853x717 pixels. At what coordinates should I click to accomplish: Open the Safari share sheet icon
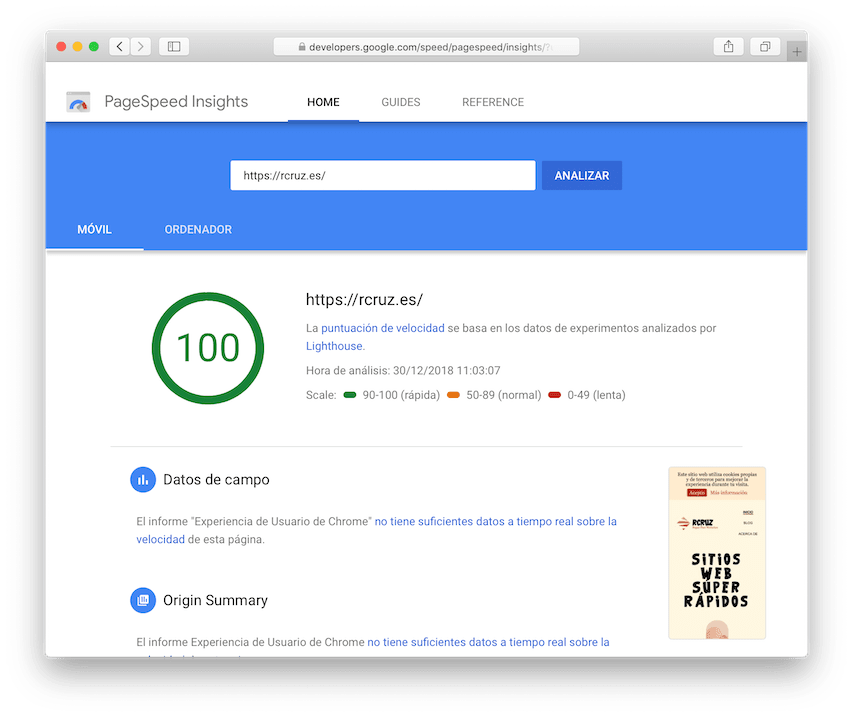pyautogui.click(x=728, y=47)
